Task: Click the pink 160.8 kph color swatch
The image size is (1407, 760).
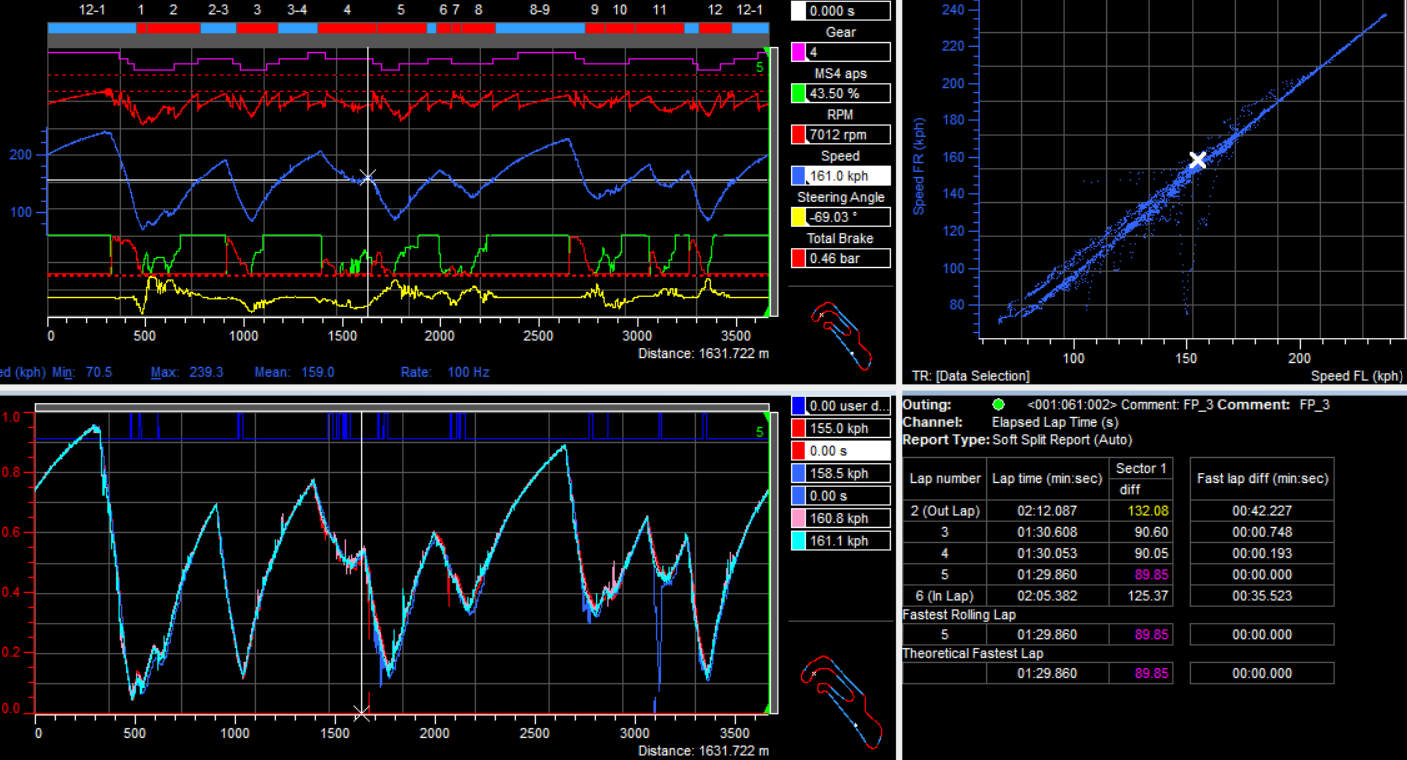Action: click(798, 518)
